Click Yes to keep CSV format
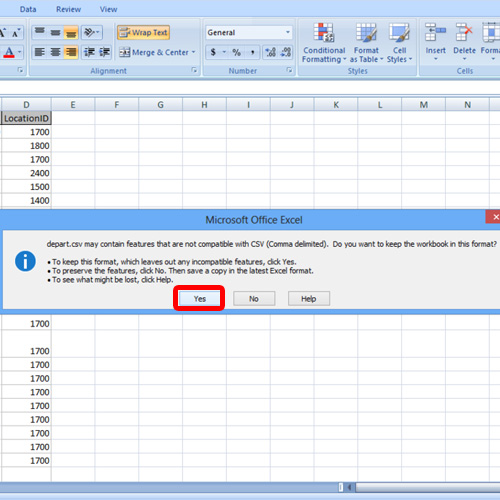Viewport: 500px width, 500px height. pos(199,299)
